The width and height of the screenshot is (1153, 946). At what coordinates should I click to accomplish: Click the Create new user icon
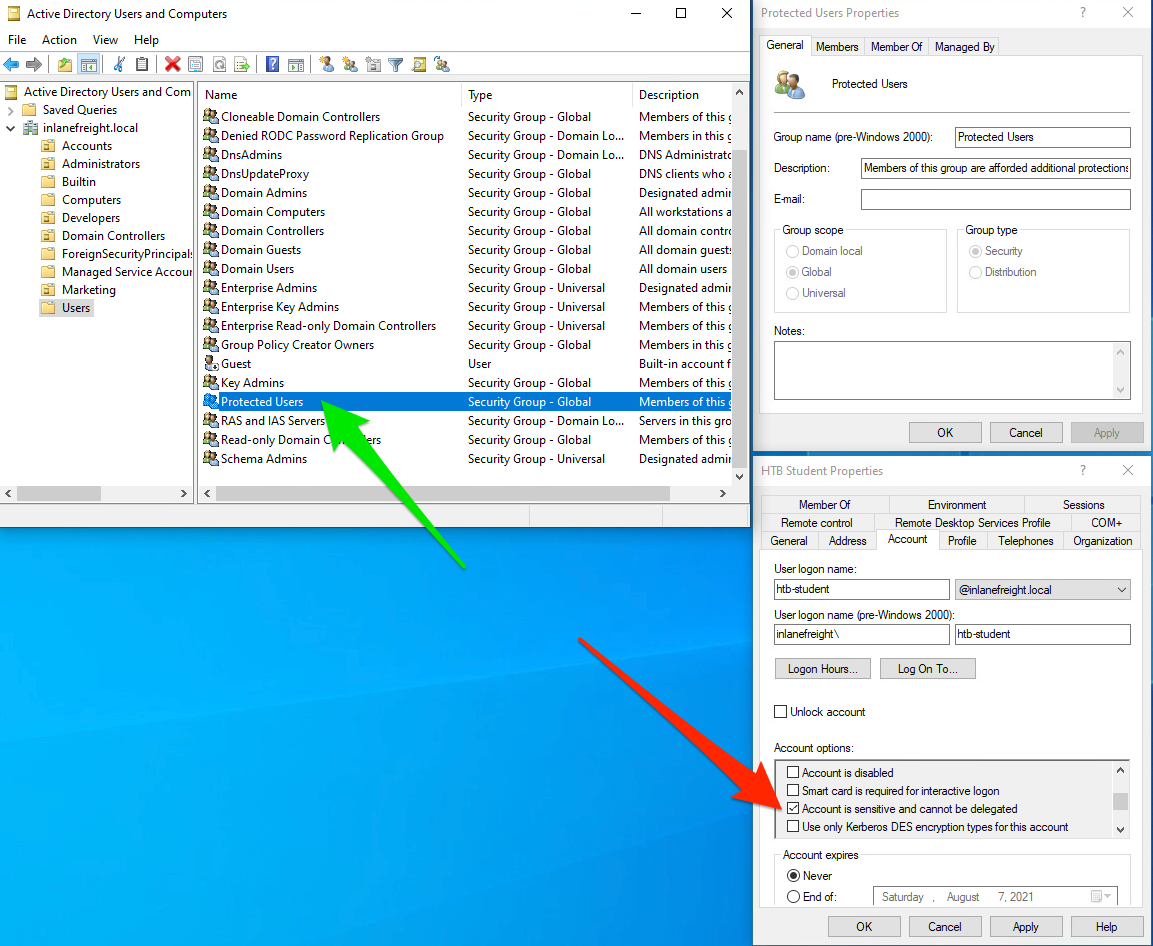[326, 64]
